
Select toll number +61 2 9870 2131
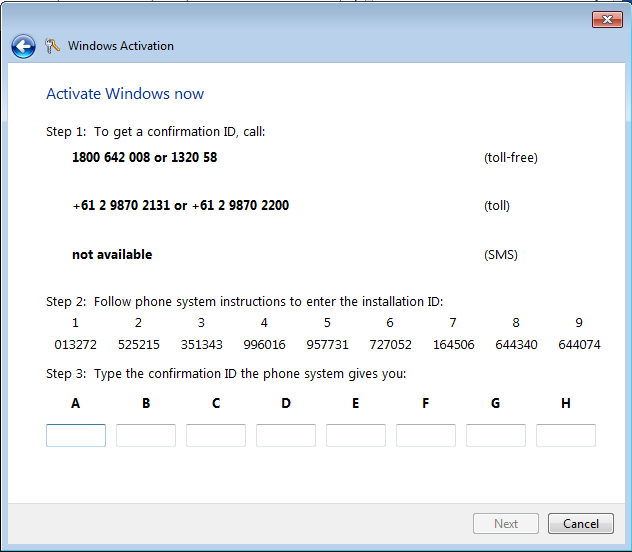(x=121, y=205)
